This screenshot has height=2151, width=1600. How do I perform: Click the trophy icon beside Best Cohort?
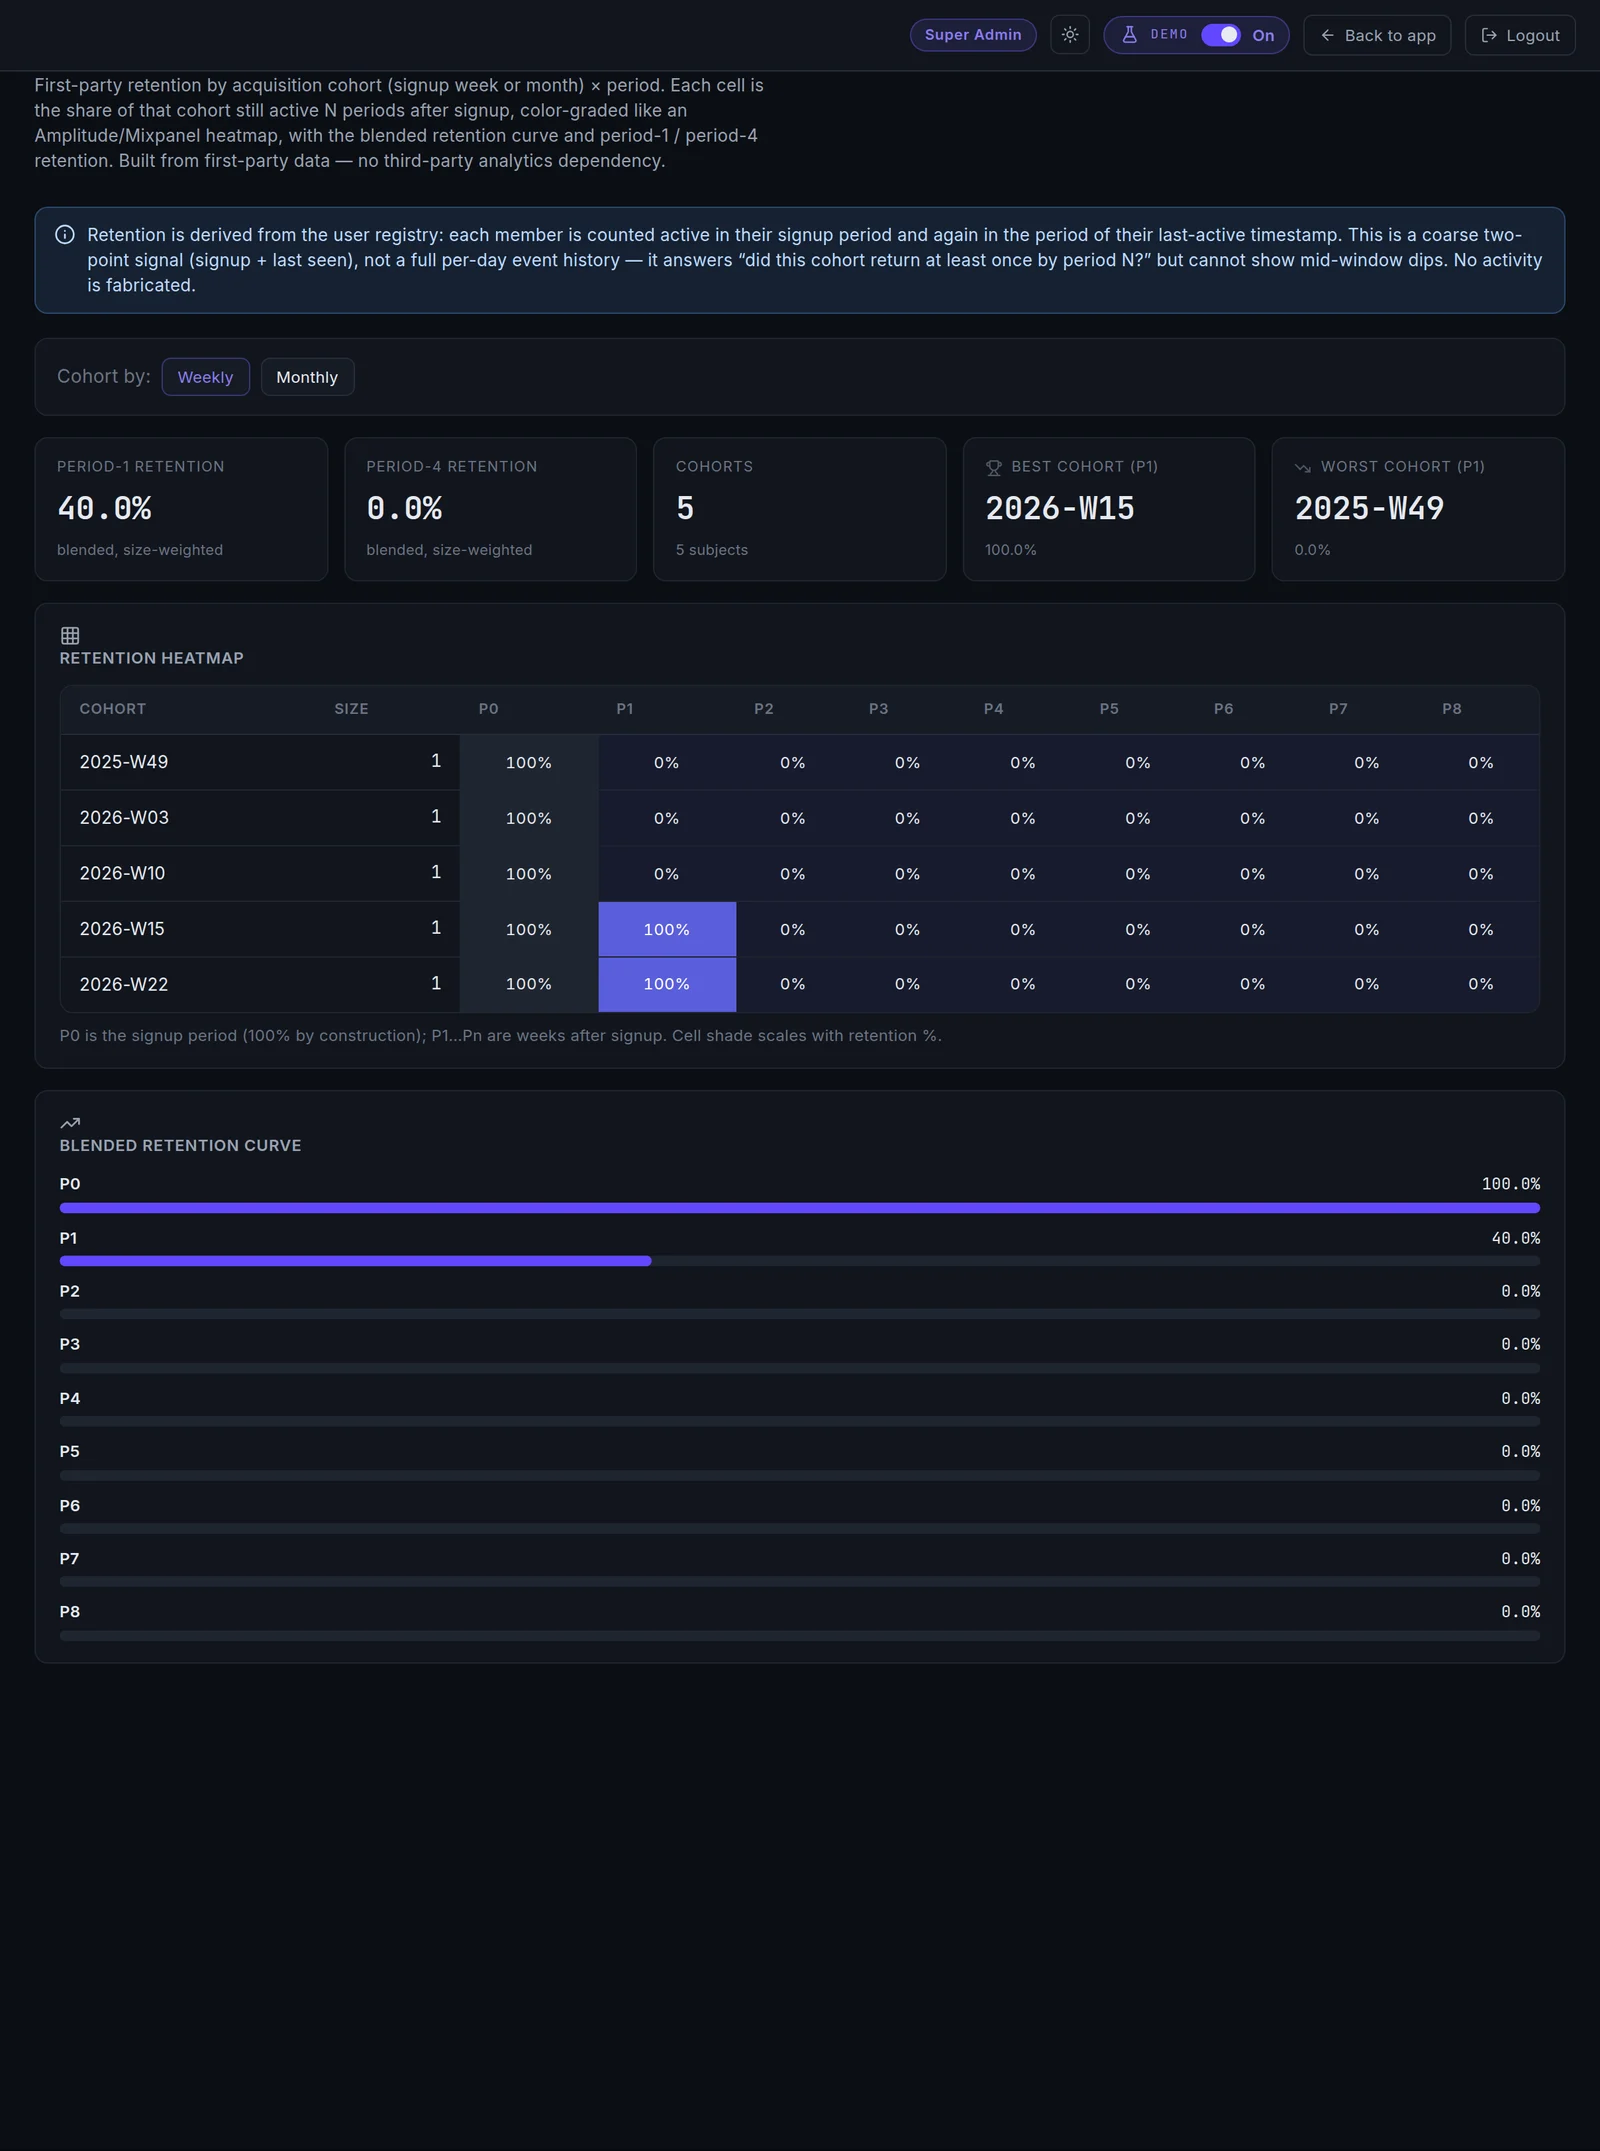993,467
